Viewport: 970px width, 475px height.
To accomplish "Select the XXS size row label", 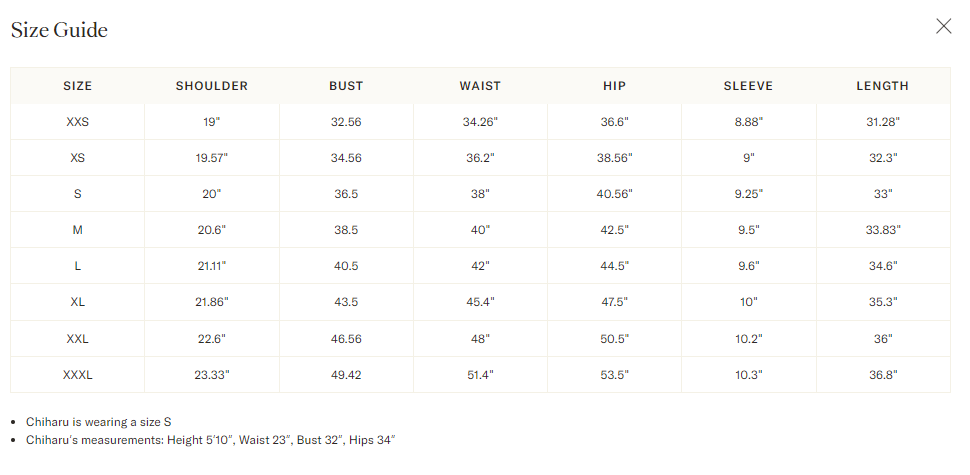I will (77, 122).
